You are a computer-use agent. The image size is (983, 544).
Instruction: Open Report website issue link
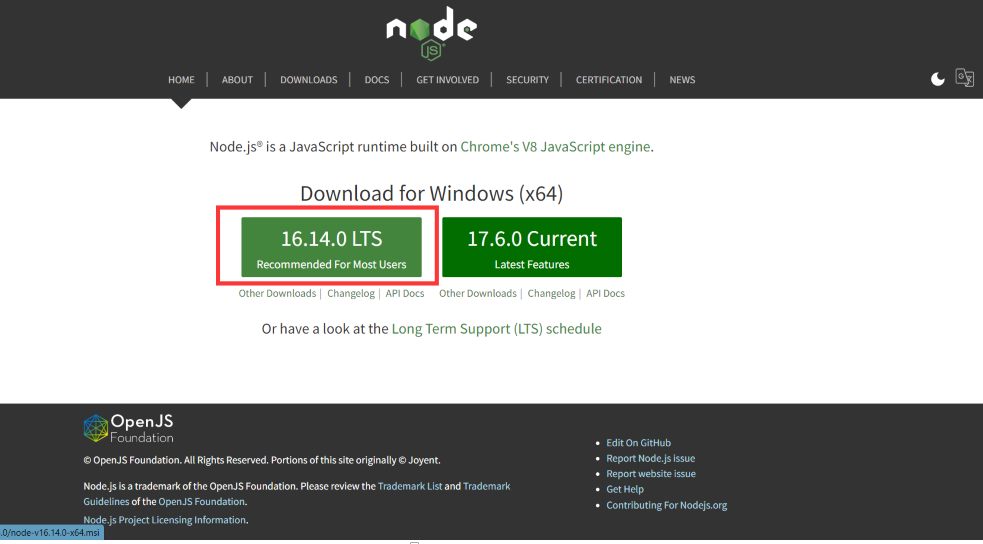point(651,474)
